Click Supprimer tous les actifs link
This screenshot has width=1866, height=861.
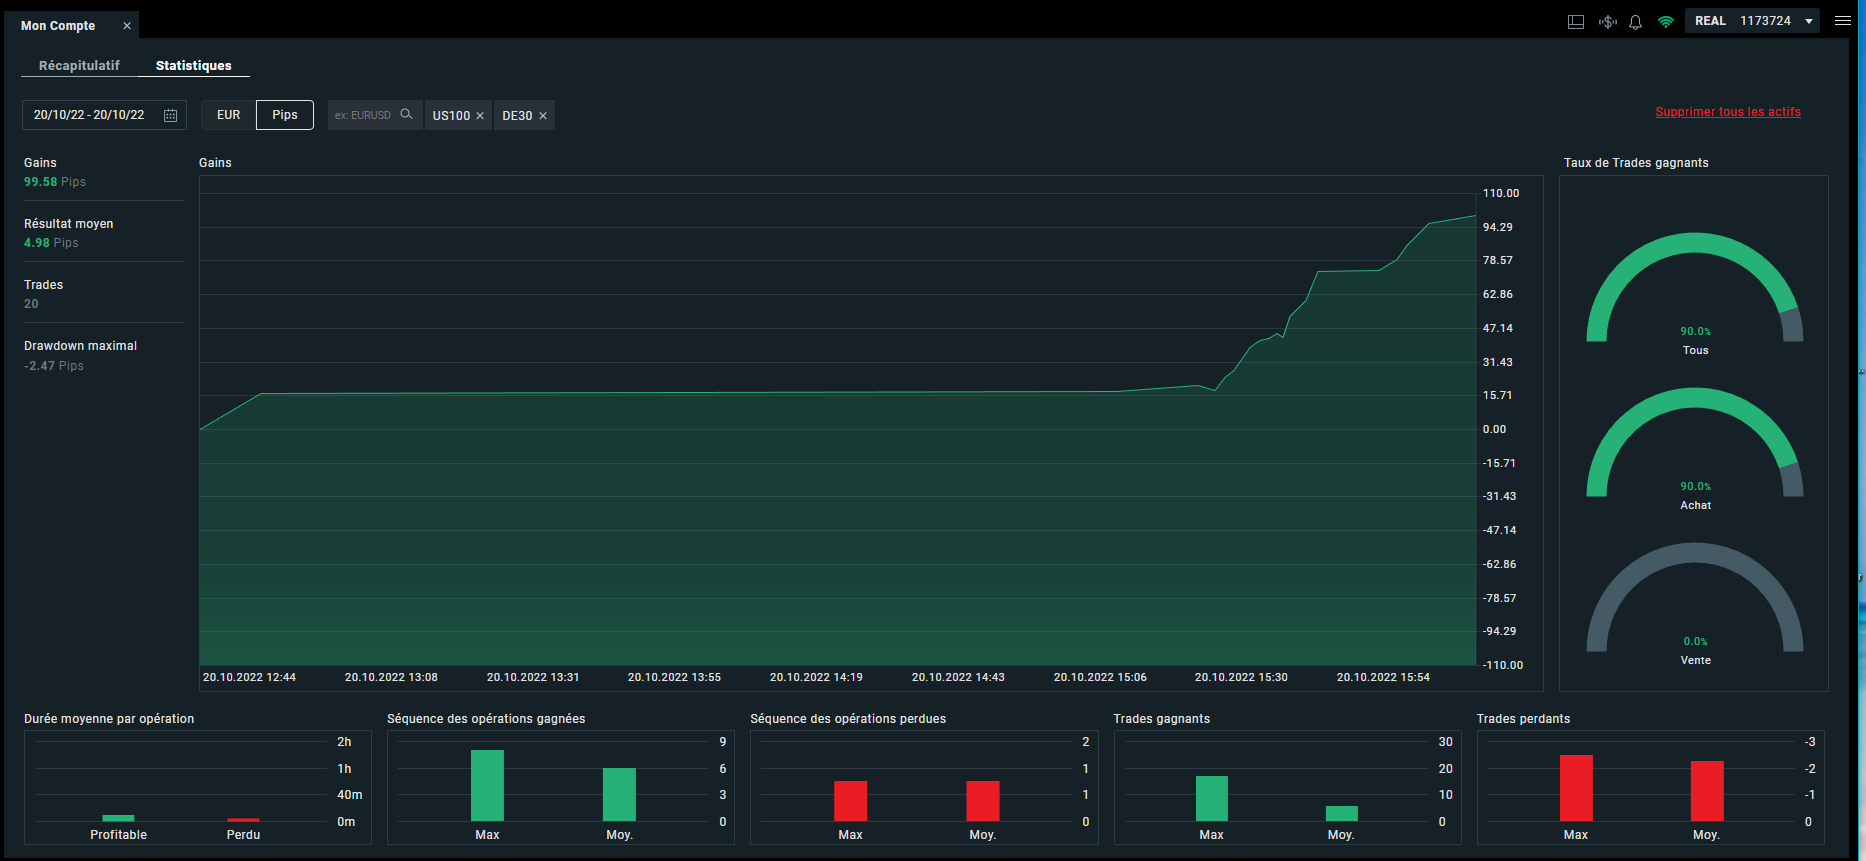click(1728, 112)
